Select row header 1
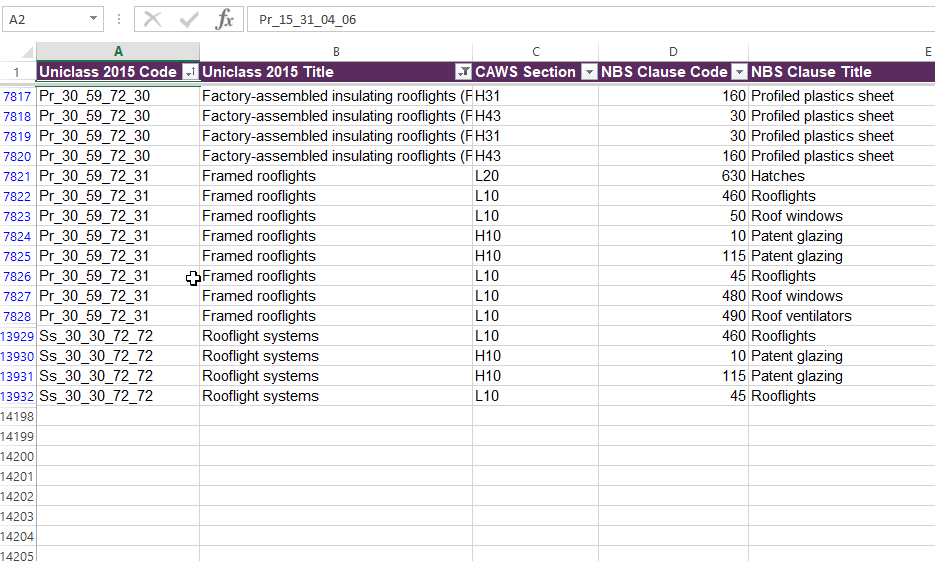 pyautogui.click(x=17, y=72)
